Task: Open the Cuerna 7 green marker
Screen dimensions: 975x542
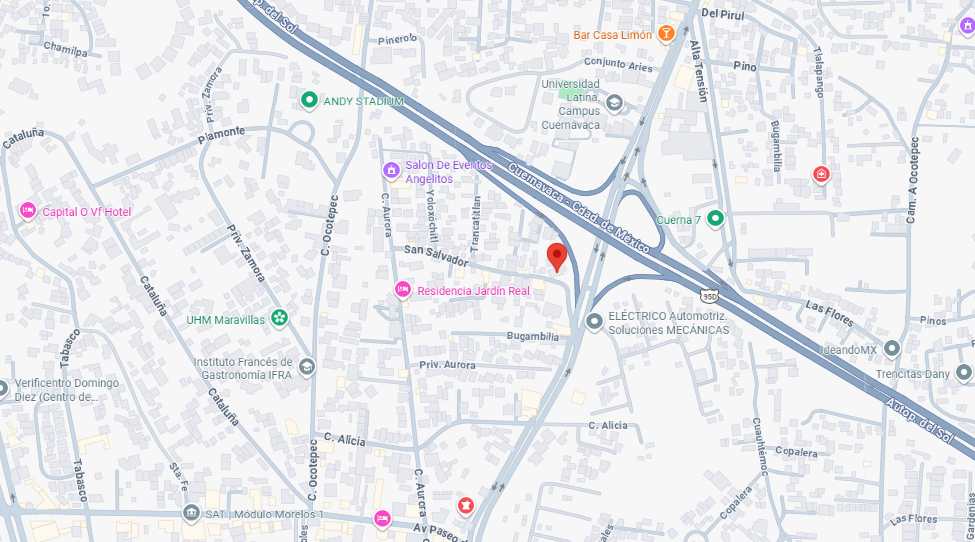Action: [715, 219]
